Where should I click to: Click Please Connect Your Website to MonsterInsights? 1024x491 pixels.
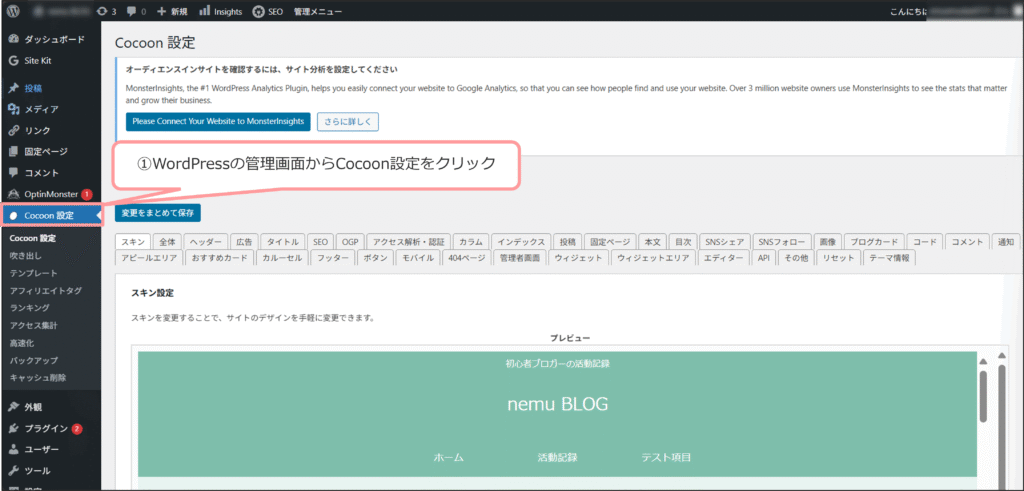(217, 121)
